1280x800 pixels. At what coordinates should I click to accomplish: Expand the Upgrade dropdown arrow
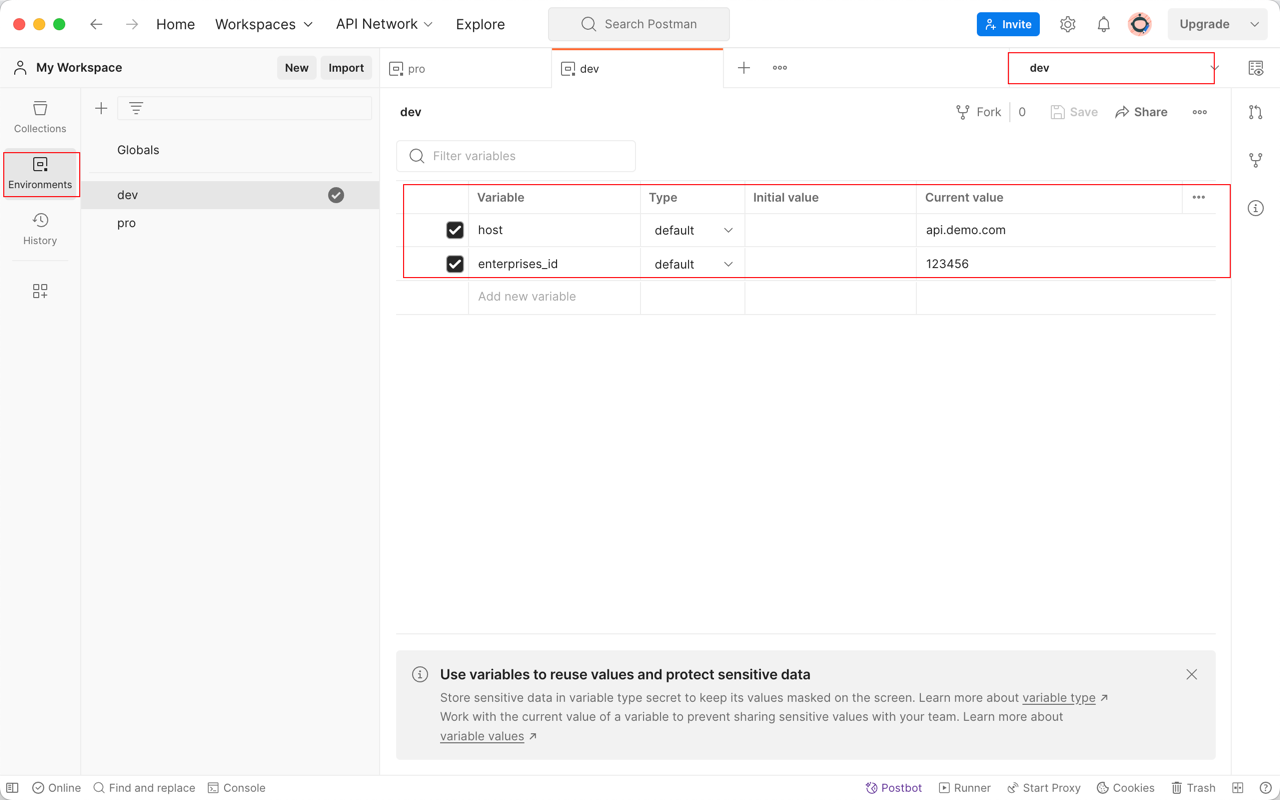1255,24
